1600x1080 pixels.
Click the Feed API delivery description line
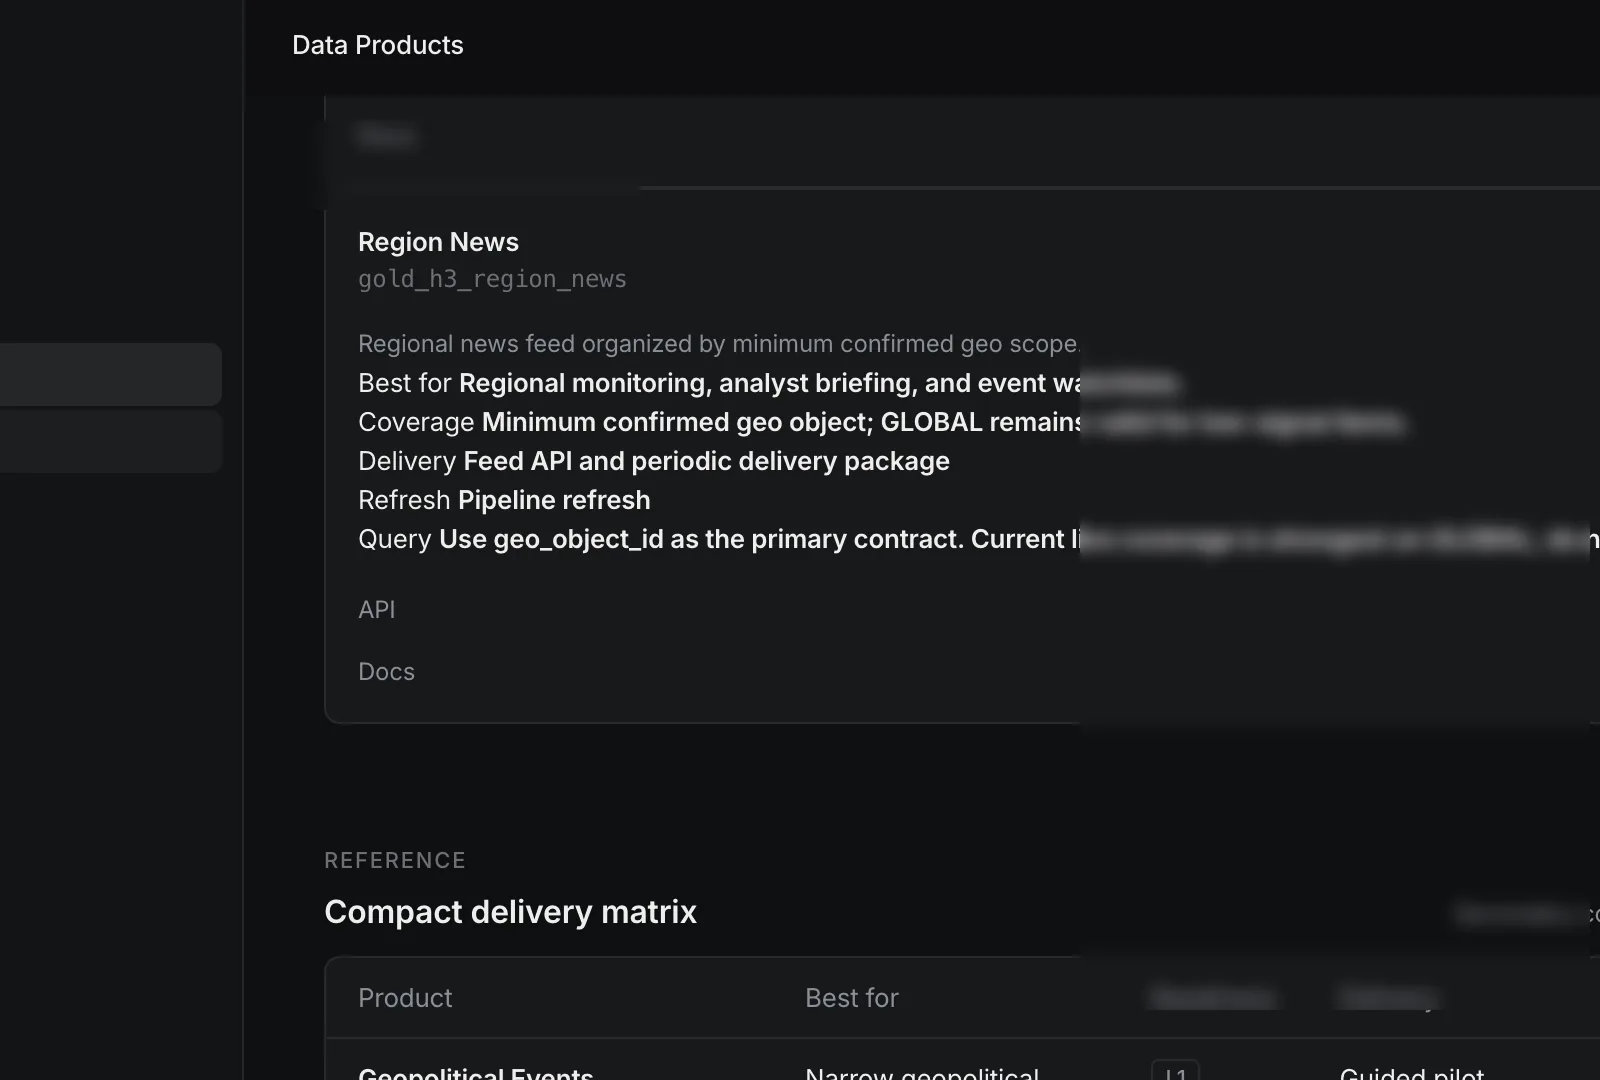[653, 460]
